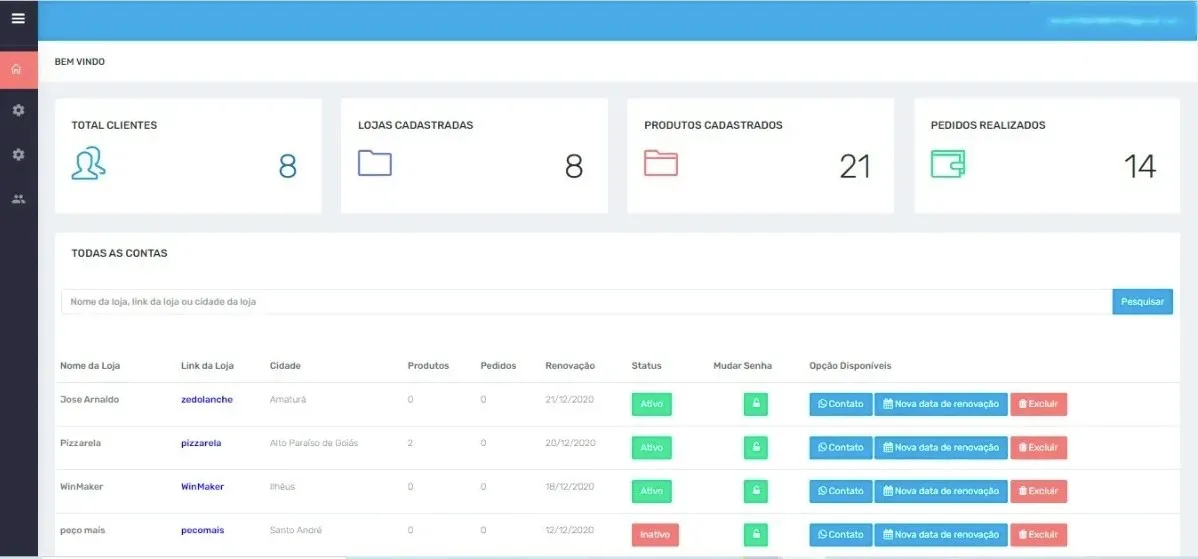Open the first gear settings sidebar icon

tap(18, 111)
